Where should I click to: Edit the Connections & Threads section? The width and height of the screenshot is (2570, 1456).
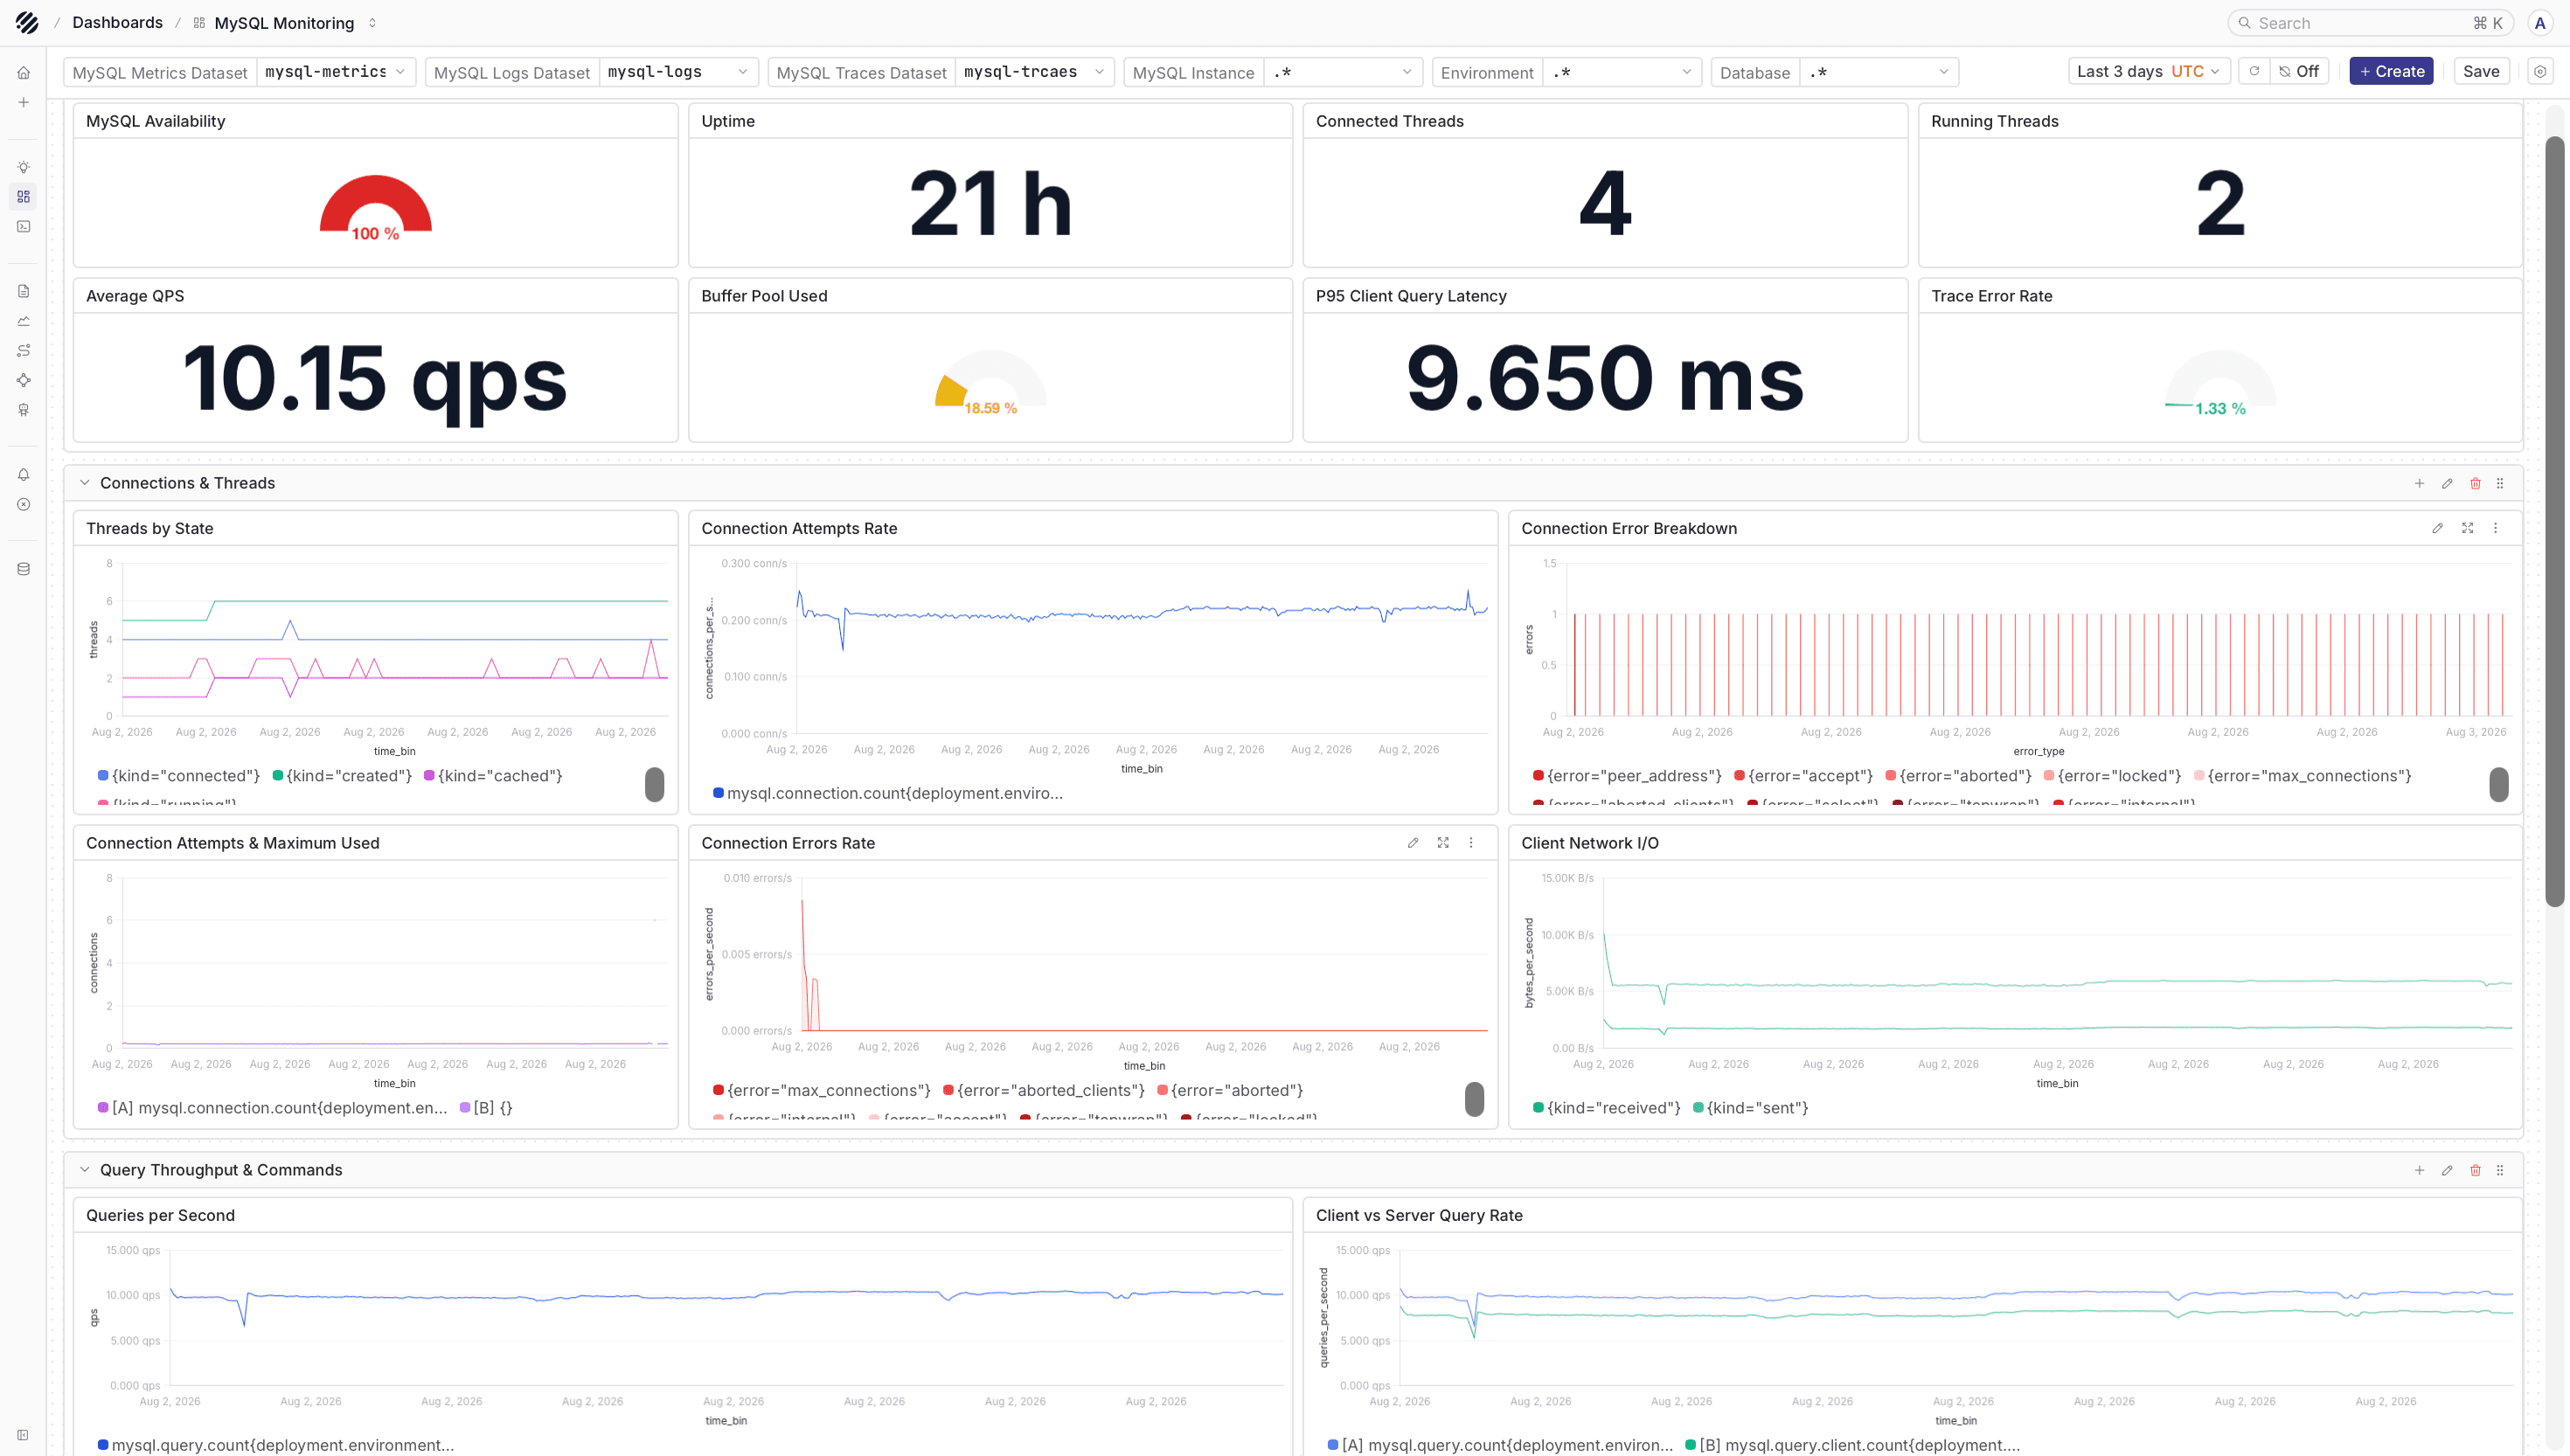point(2447,483)
